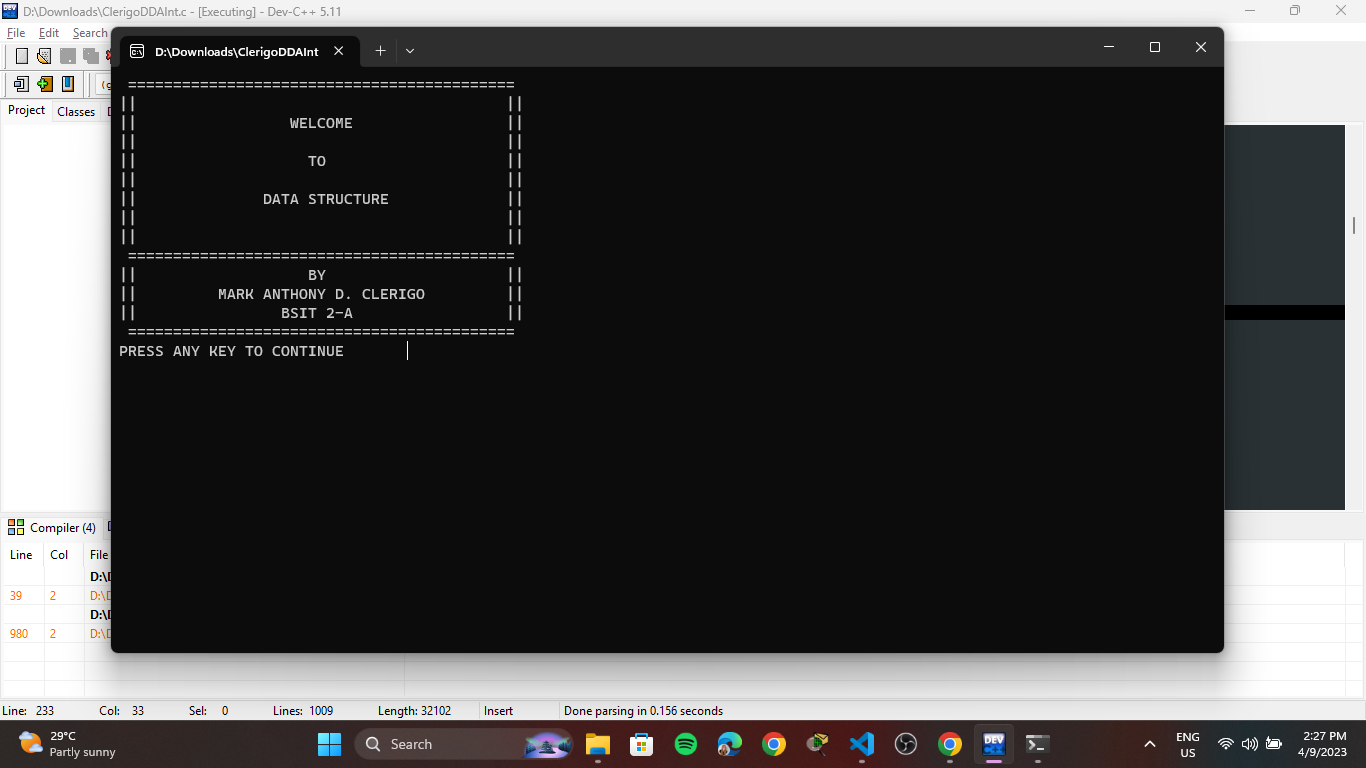The image size is (1366, 768).
Task: Click the File column header
Action: (x=98, y=555)
